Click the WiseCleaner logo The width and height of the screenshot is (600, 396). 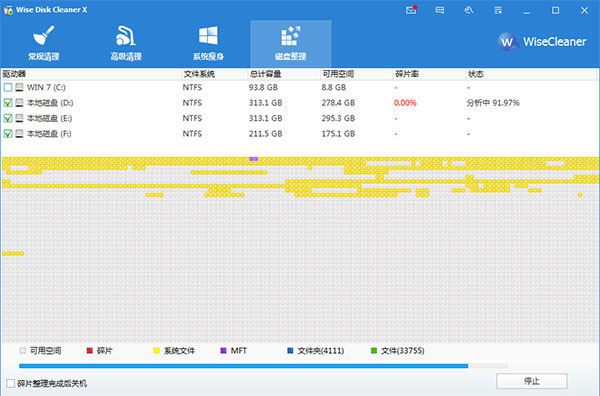542,41
